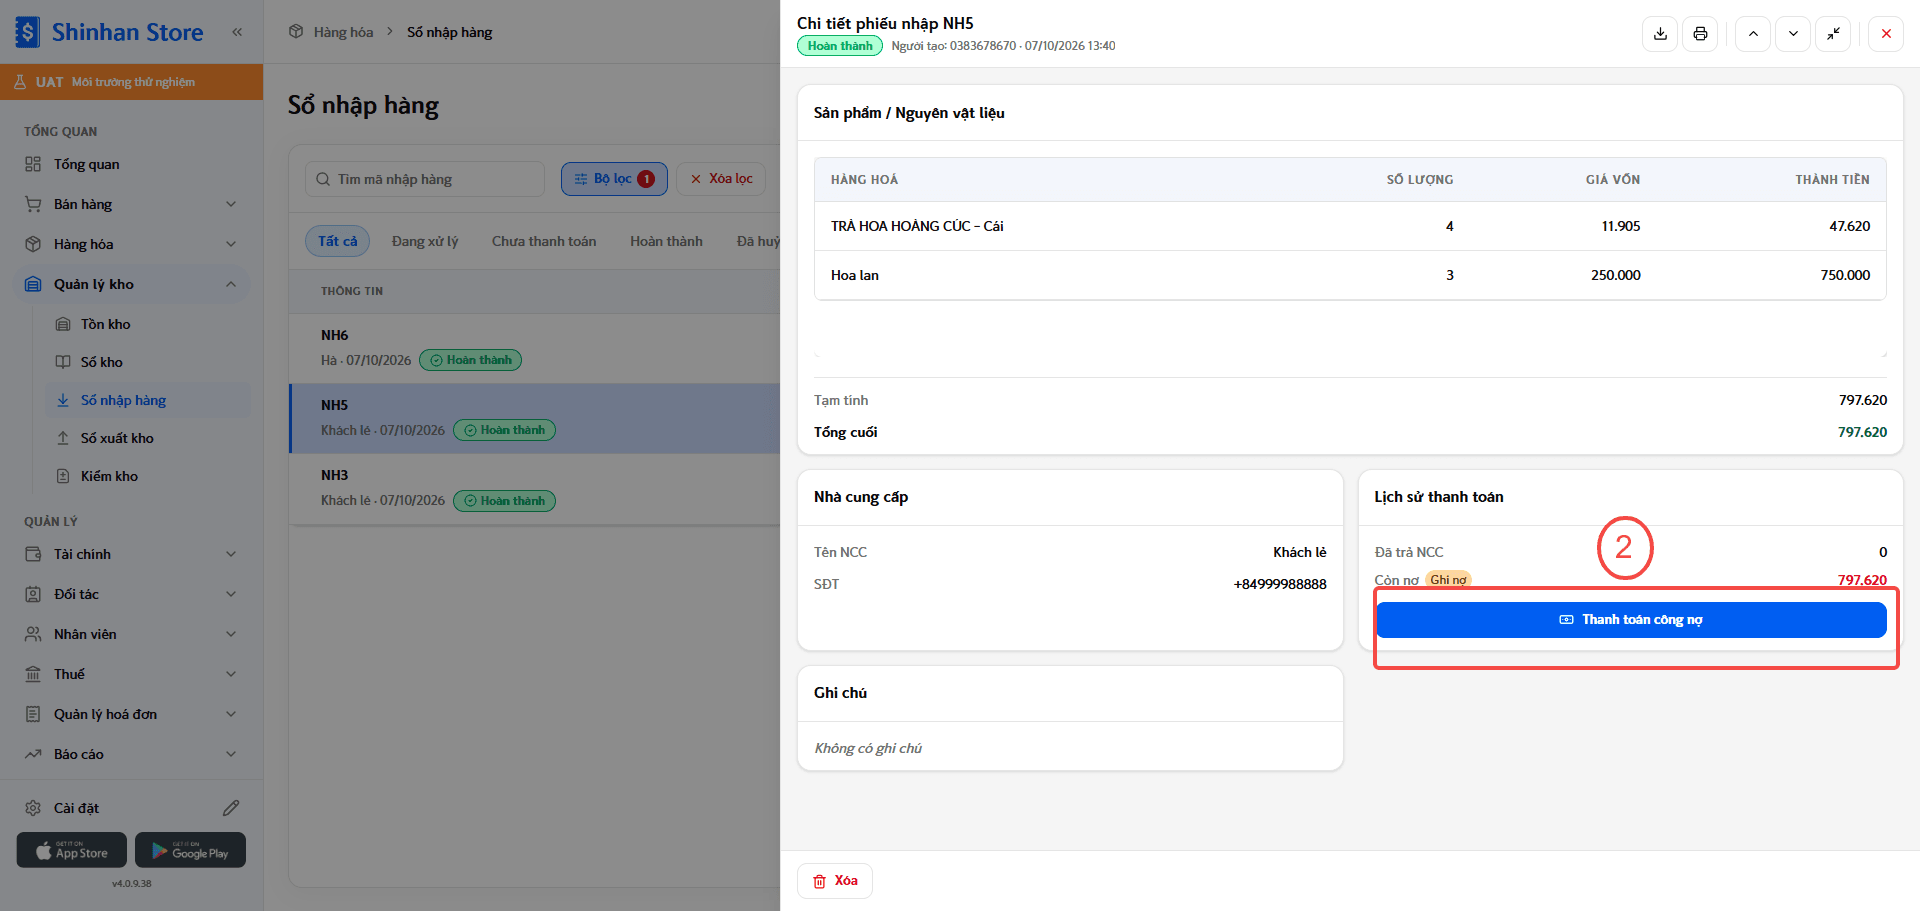Select the NH6 receipt row
The width and height of the screenshot is (1920, 911).
(535, 348)
